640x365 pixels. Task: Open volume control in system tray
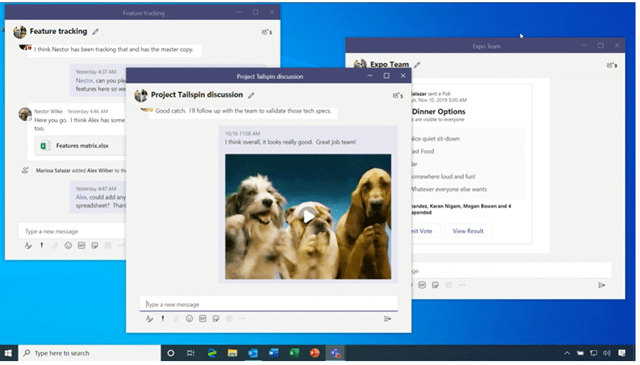point(607,353)
